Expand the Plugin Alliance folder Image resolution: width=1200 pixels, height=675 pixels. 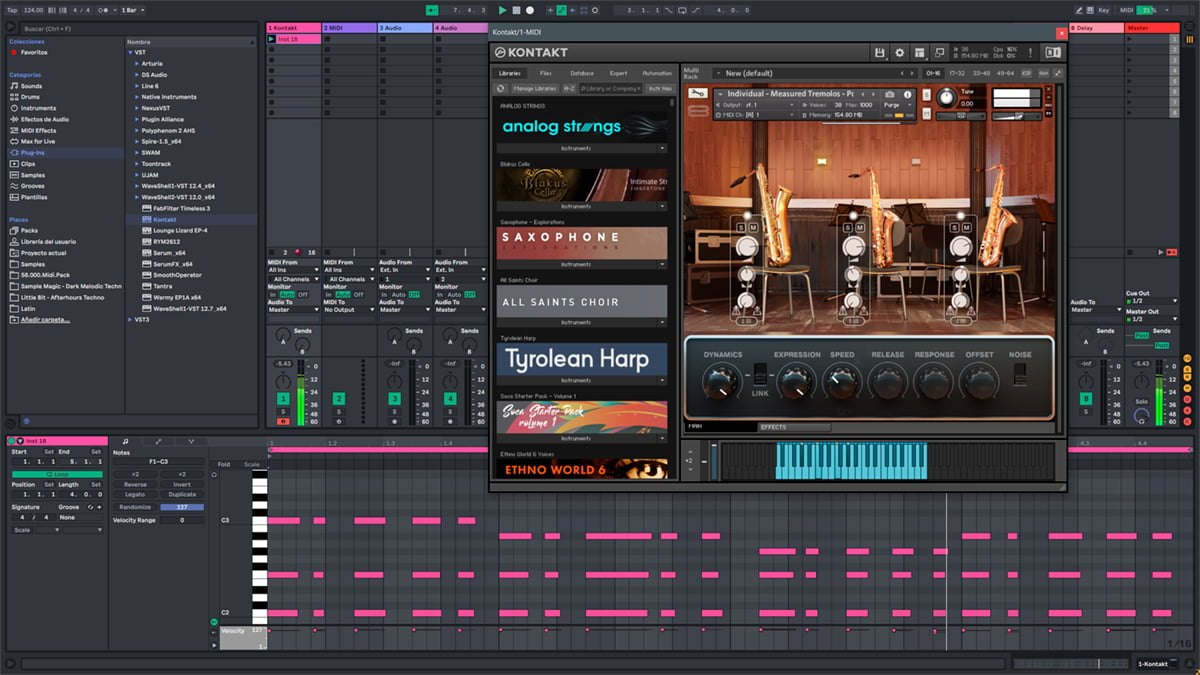[137, 119]
